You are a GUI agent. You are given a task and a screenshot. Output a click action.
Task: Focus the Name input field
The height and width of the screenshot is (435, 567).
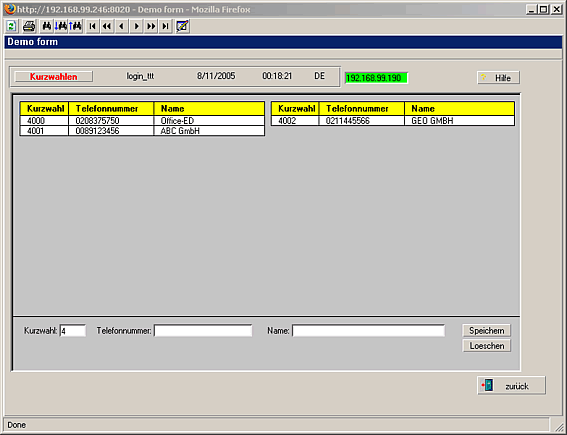coord(368,330)
